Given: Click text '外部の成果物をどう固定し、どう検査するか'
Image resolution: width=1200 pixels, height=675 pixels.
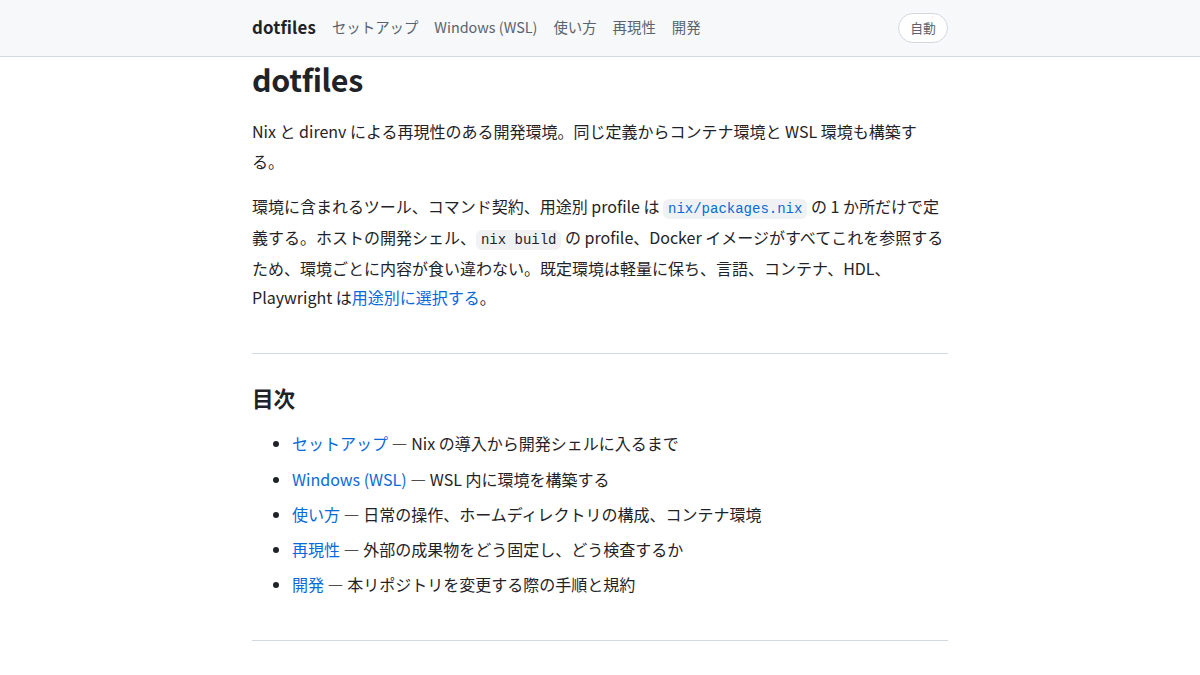Looking at the screenshot, I should point(523,550).
